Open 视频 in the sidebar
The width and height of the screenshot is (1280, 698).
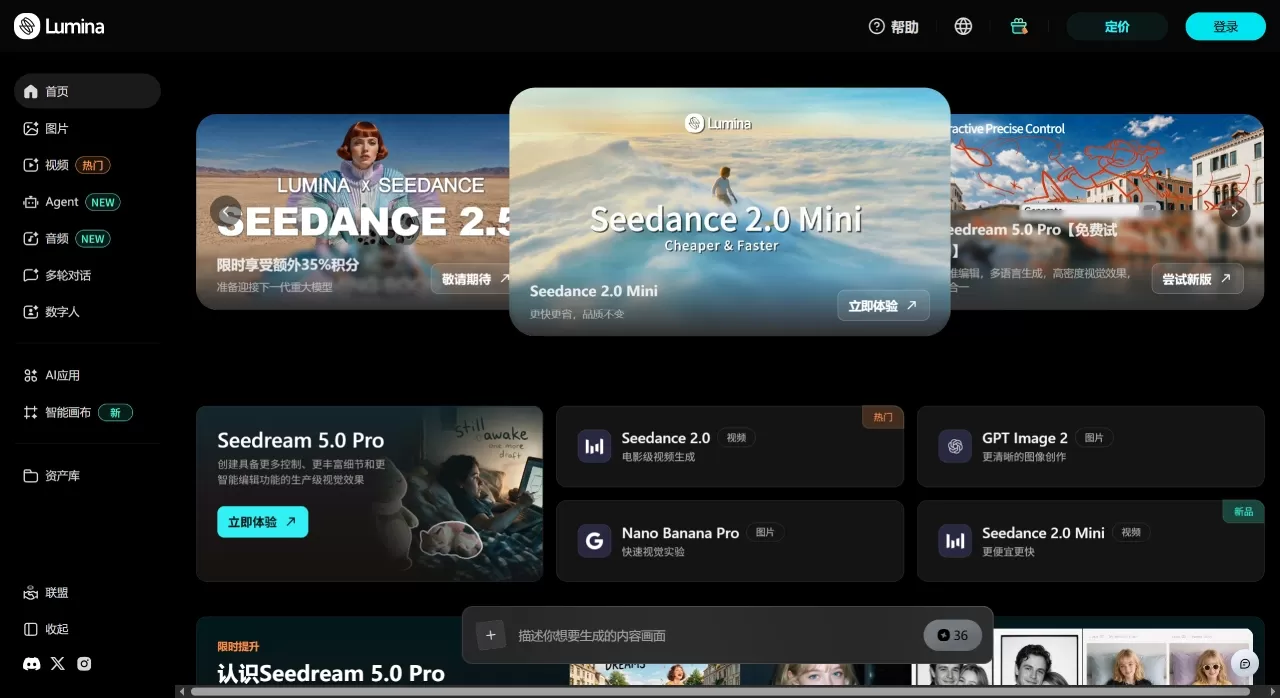pos(87,165)
